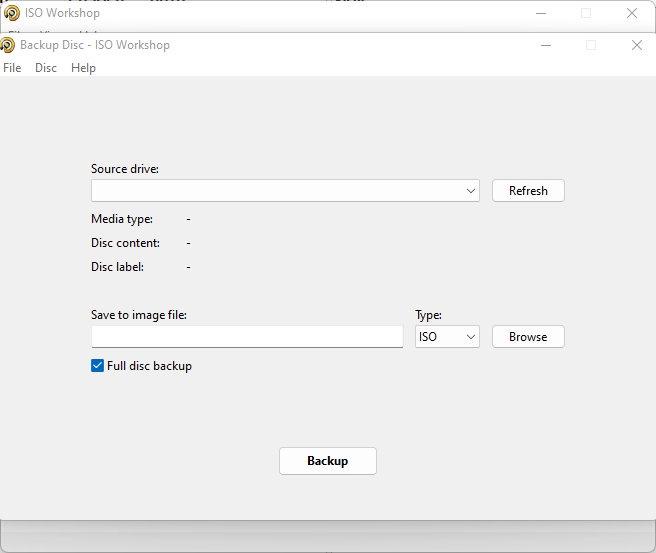656x553 pixels.
Task: Click the Browse button
Action: (x=528, y=337)
